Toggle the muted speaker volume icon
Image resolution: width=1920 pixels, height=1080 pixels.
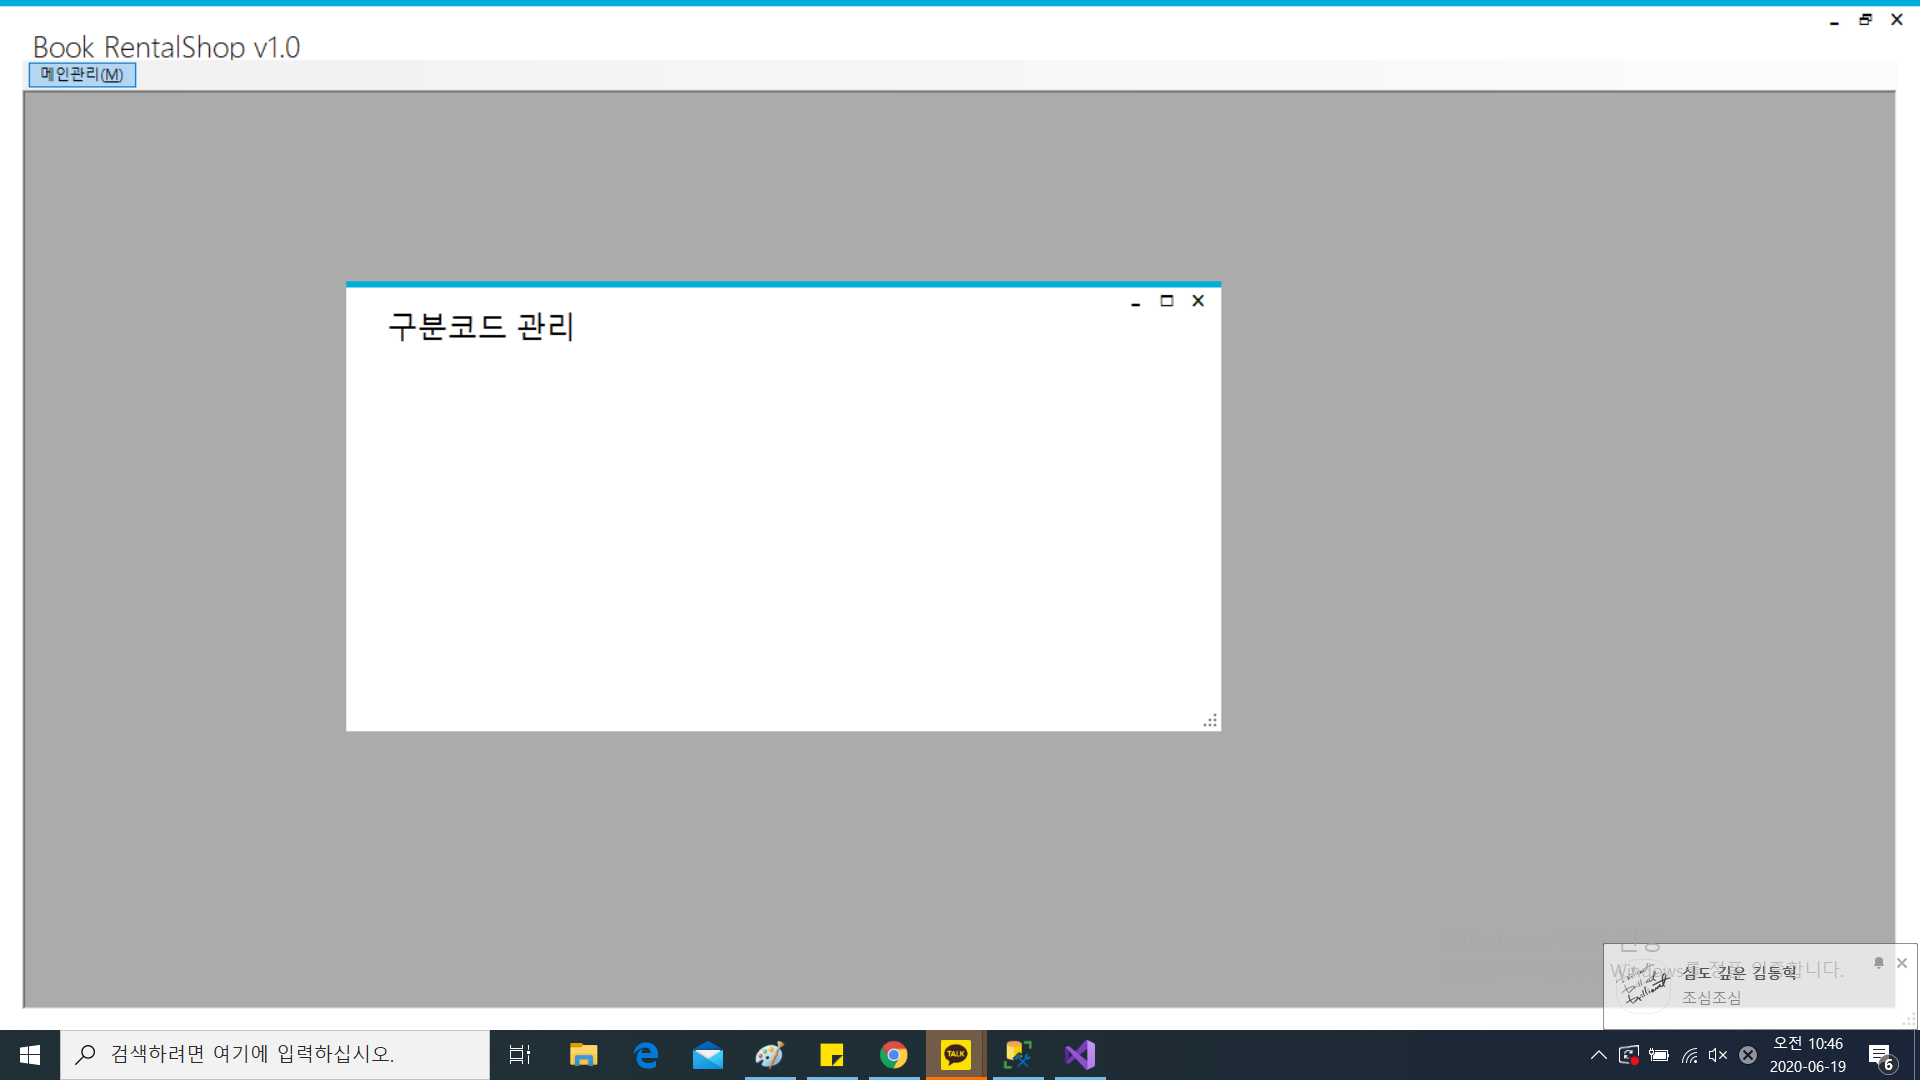(1718, 1055)
